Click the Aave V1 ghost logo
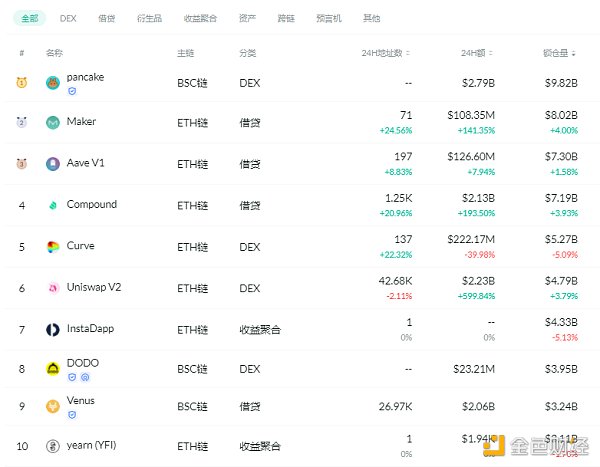Image resolution: width=600 pixels, height=467 pixels. 52,164
